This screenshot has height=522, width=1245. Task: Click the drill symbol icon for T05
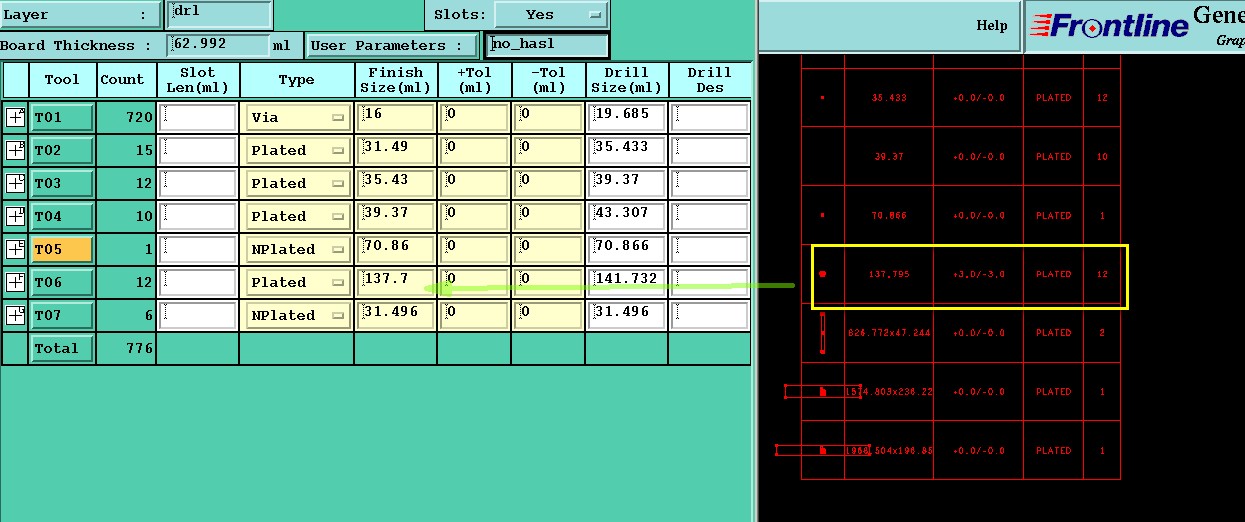(15, 249)
